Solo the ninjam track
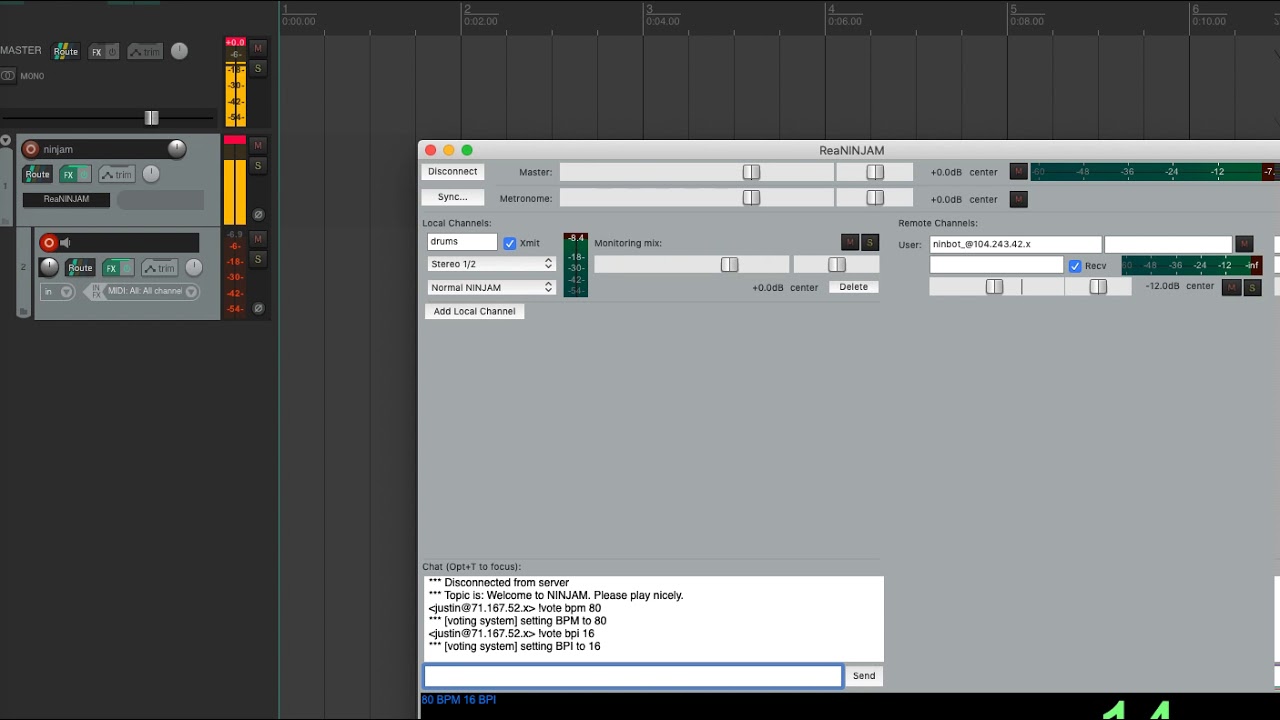The image size is (1280, 720). (x=258, y=165)
